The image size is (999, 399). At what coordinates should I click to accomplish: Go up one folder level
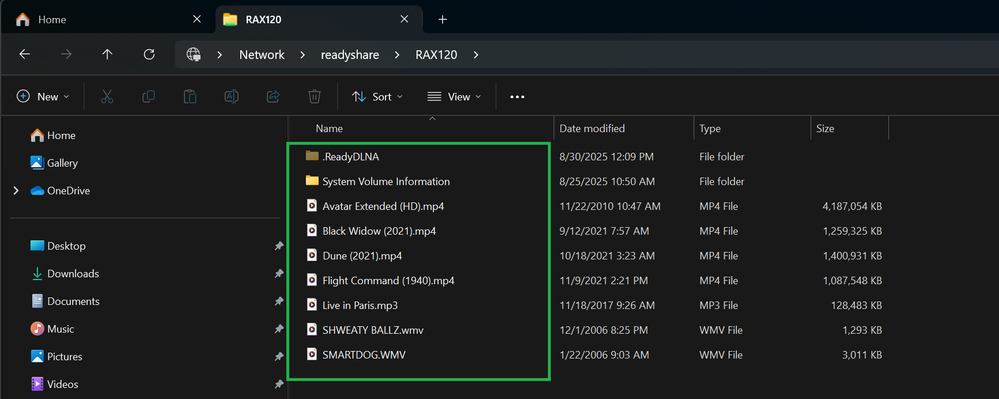pos(107,55)
